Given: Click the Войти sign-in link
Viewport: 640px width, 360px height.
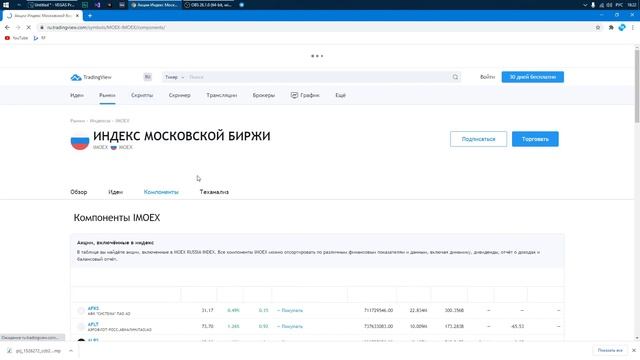Looking at the screenshot, I should (x=487, y=77).
